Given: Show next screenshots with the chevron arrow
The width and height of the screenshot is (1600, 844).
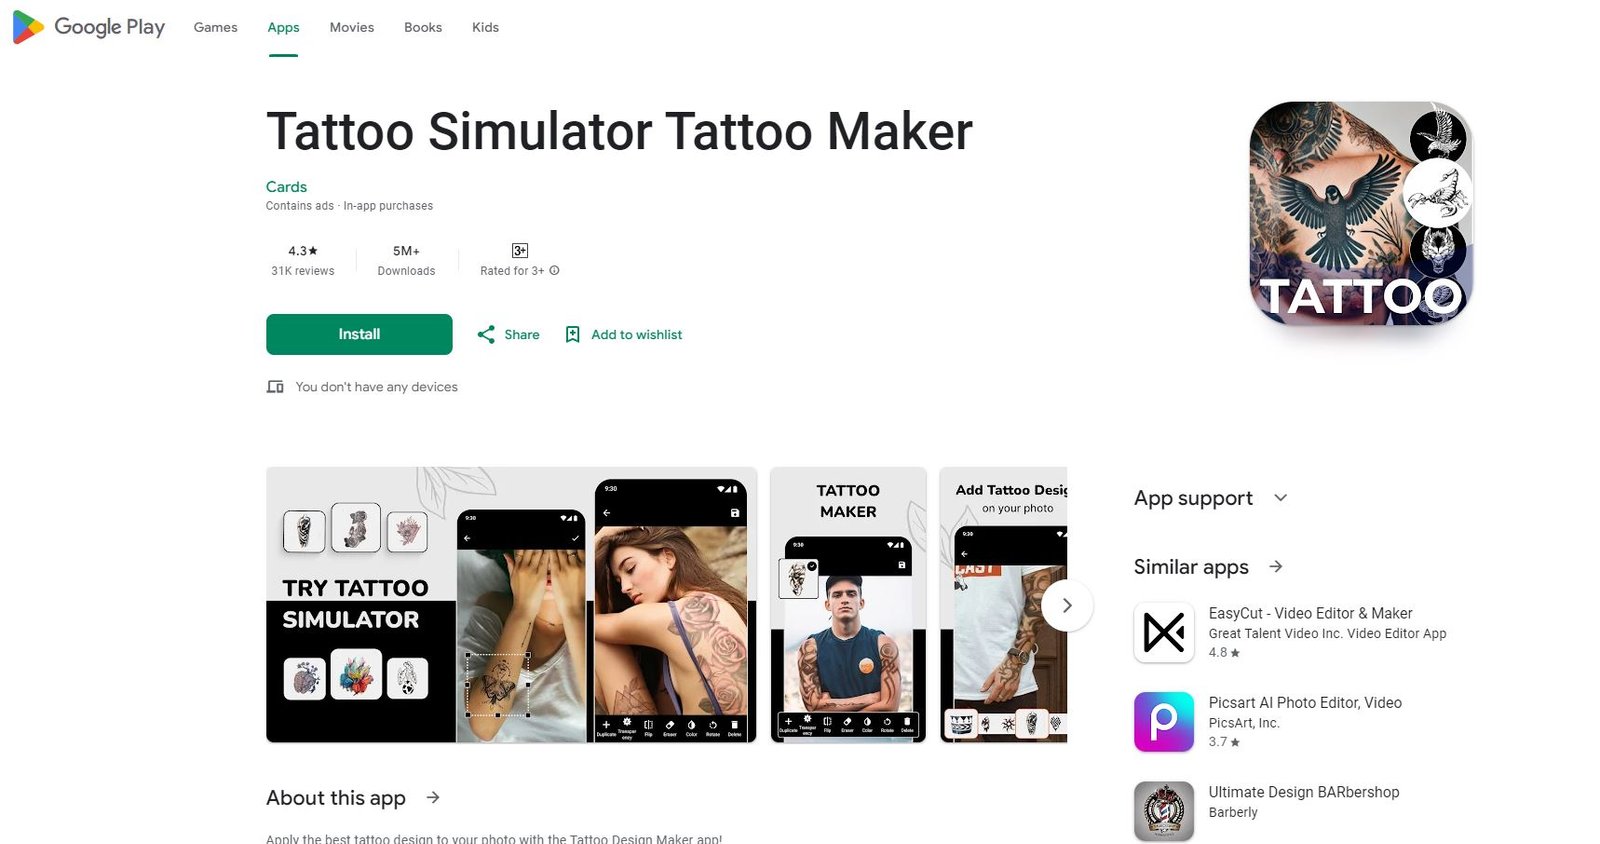Looking at the screenshot, I should [x=1067, y=605].
